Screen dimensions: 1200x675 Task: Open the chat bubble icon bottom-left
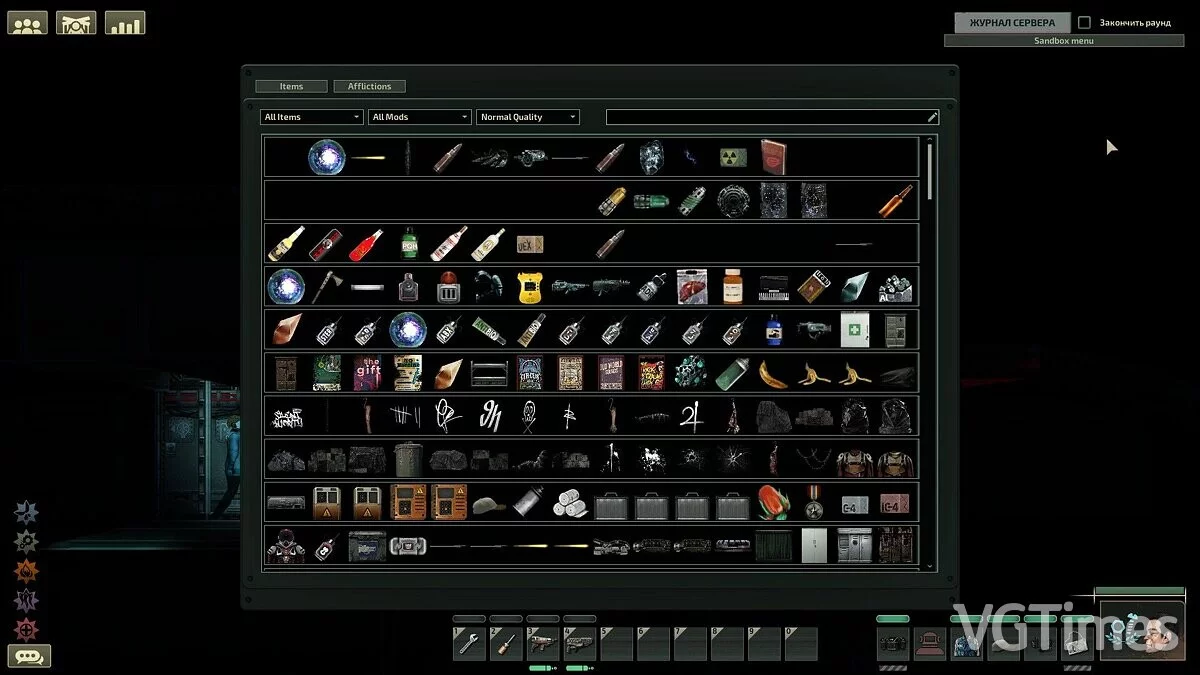[x=27, y=656]
